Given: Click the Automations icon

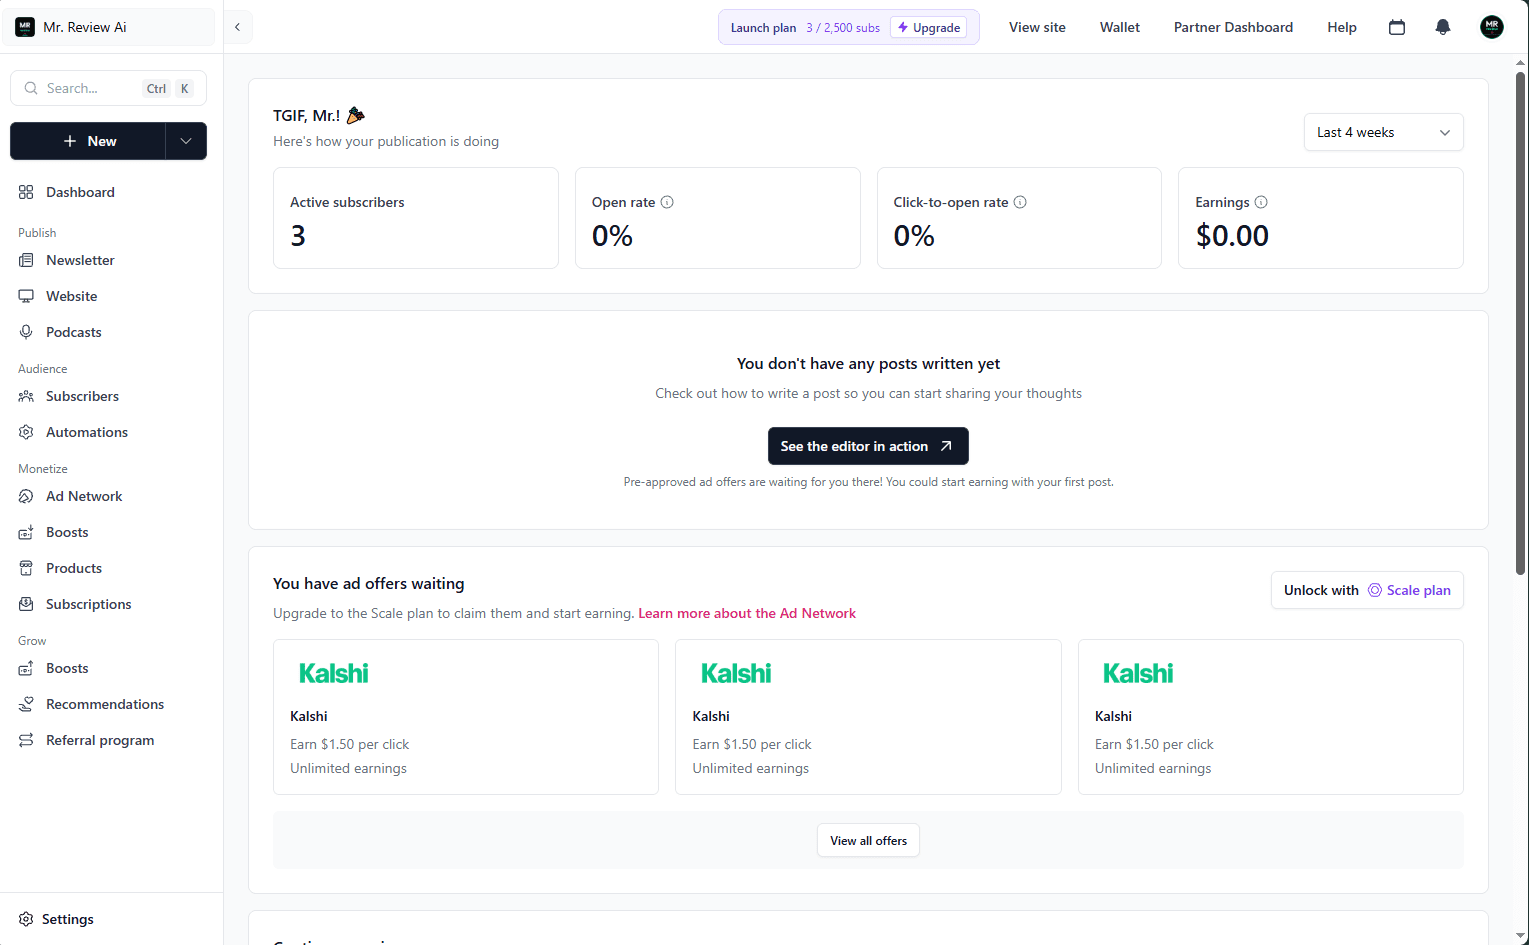Looking at the screenshot, I should [x=26, y=432].
